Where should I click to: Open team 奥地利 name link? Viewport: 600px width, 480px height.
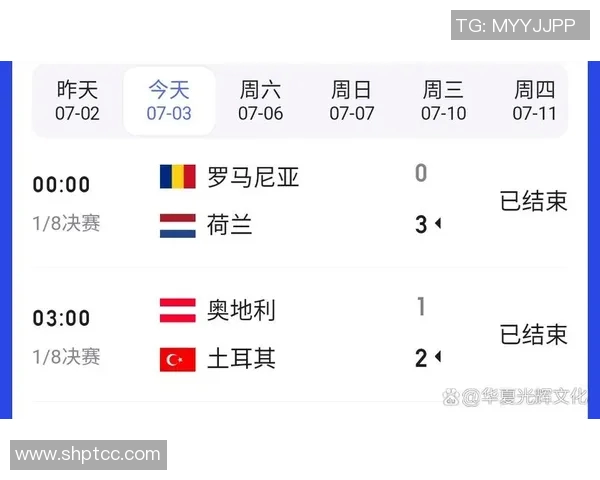(x=241, y=310)
